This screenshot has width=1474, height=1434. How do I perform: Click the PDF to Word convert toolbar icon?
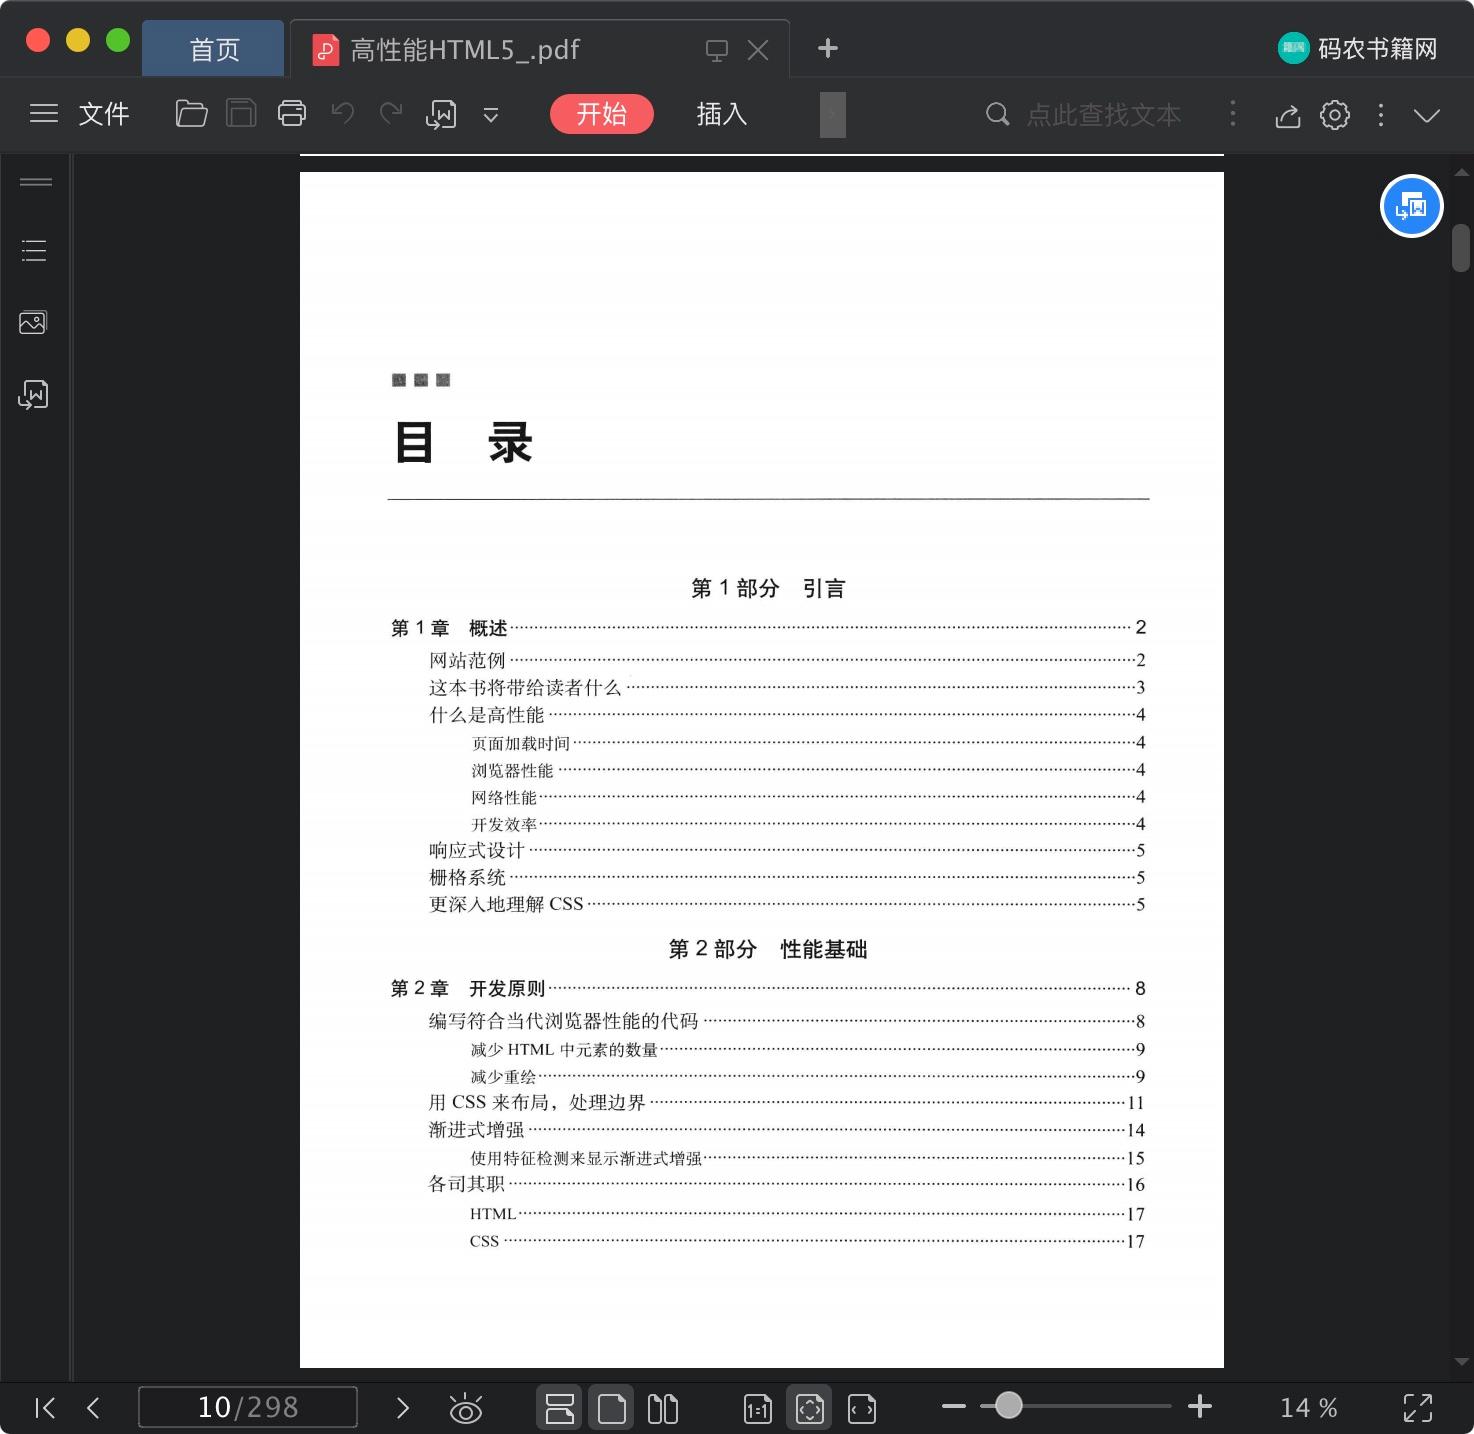(441, 115)
